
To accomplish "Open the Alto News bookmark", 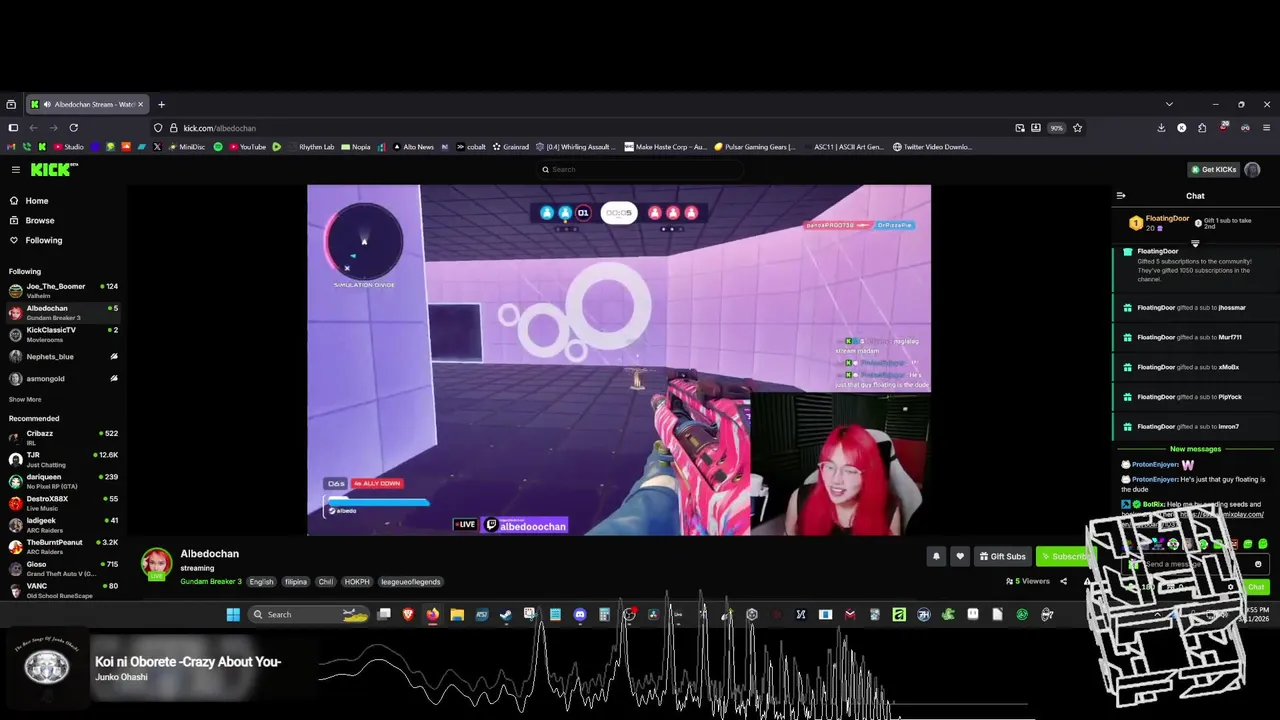I will point(413,147).
